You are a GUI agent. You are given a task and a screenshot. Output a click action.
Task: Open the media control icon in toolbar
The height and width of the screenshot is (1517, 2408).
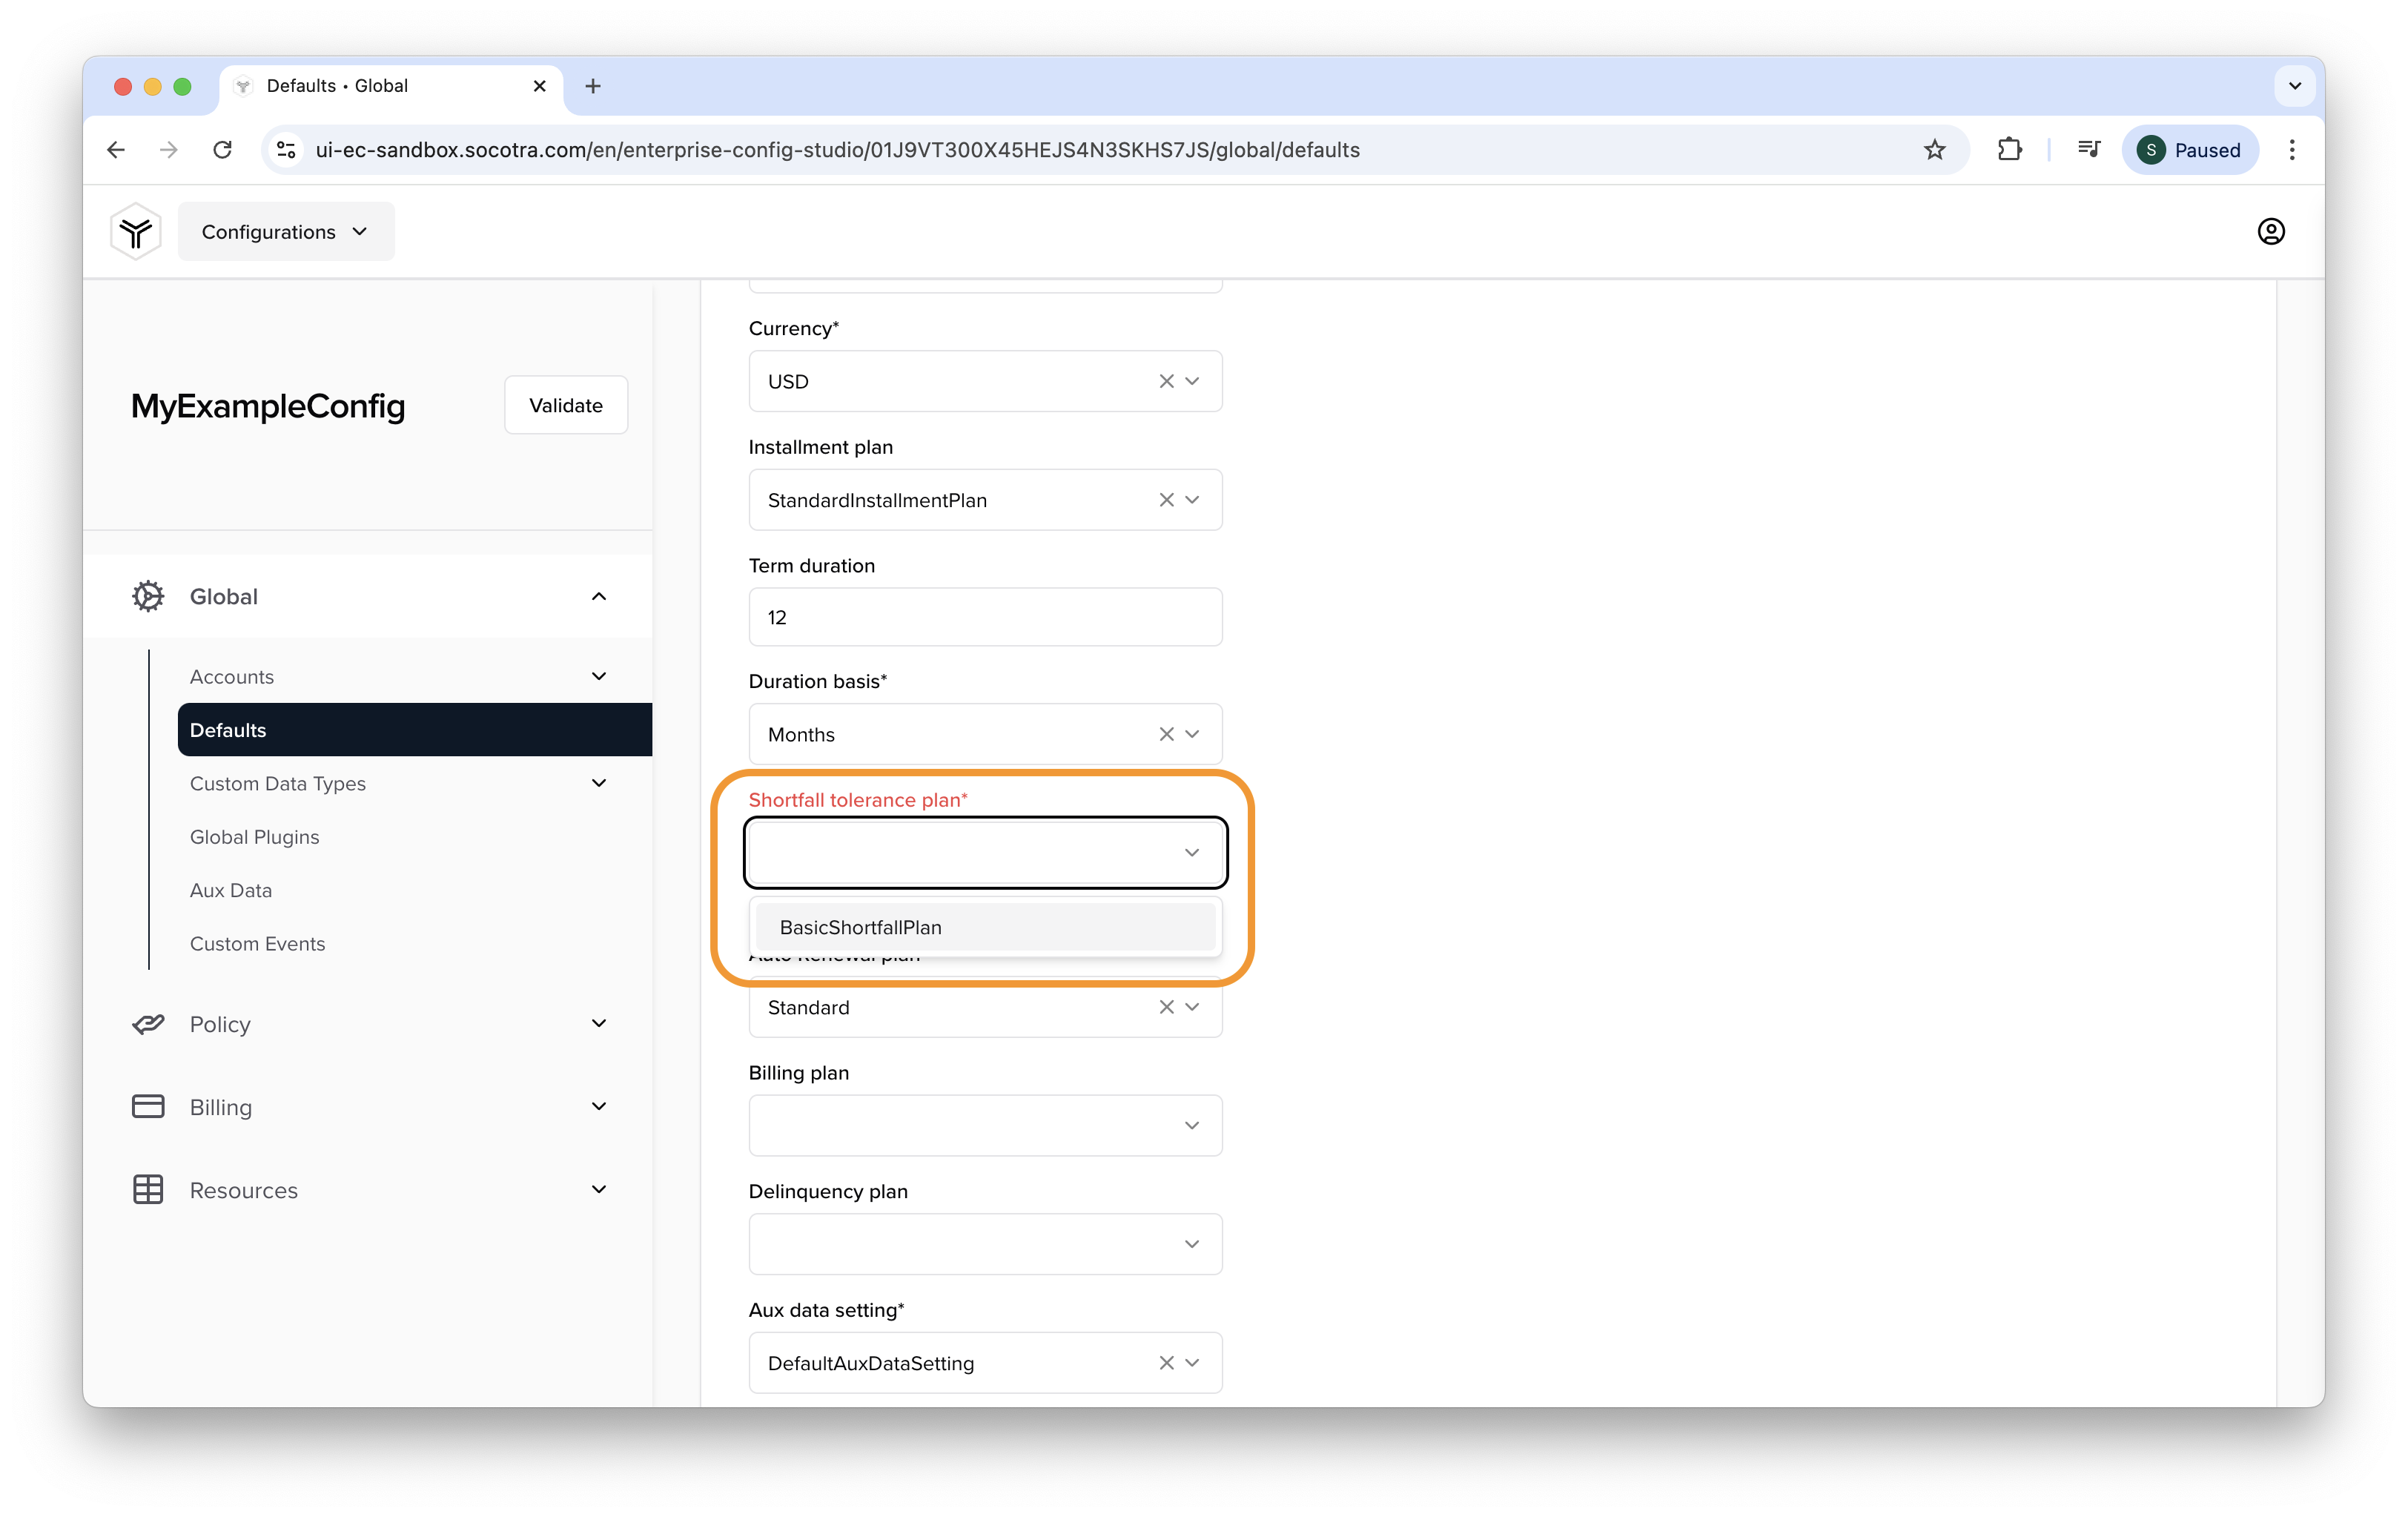point(2088,150)
